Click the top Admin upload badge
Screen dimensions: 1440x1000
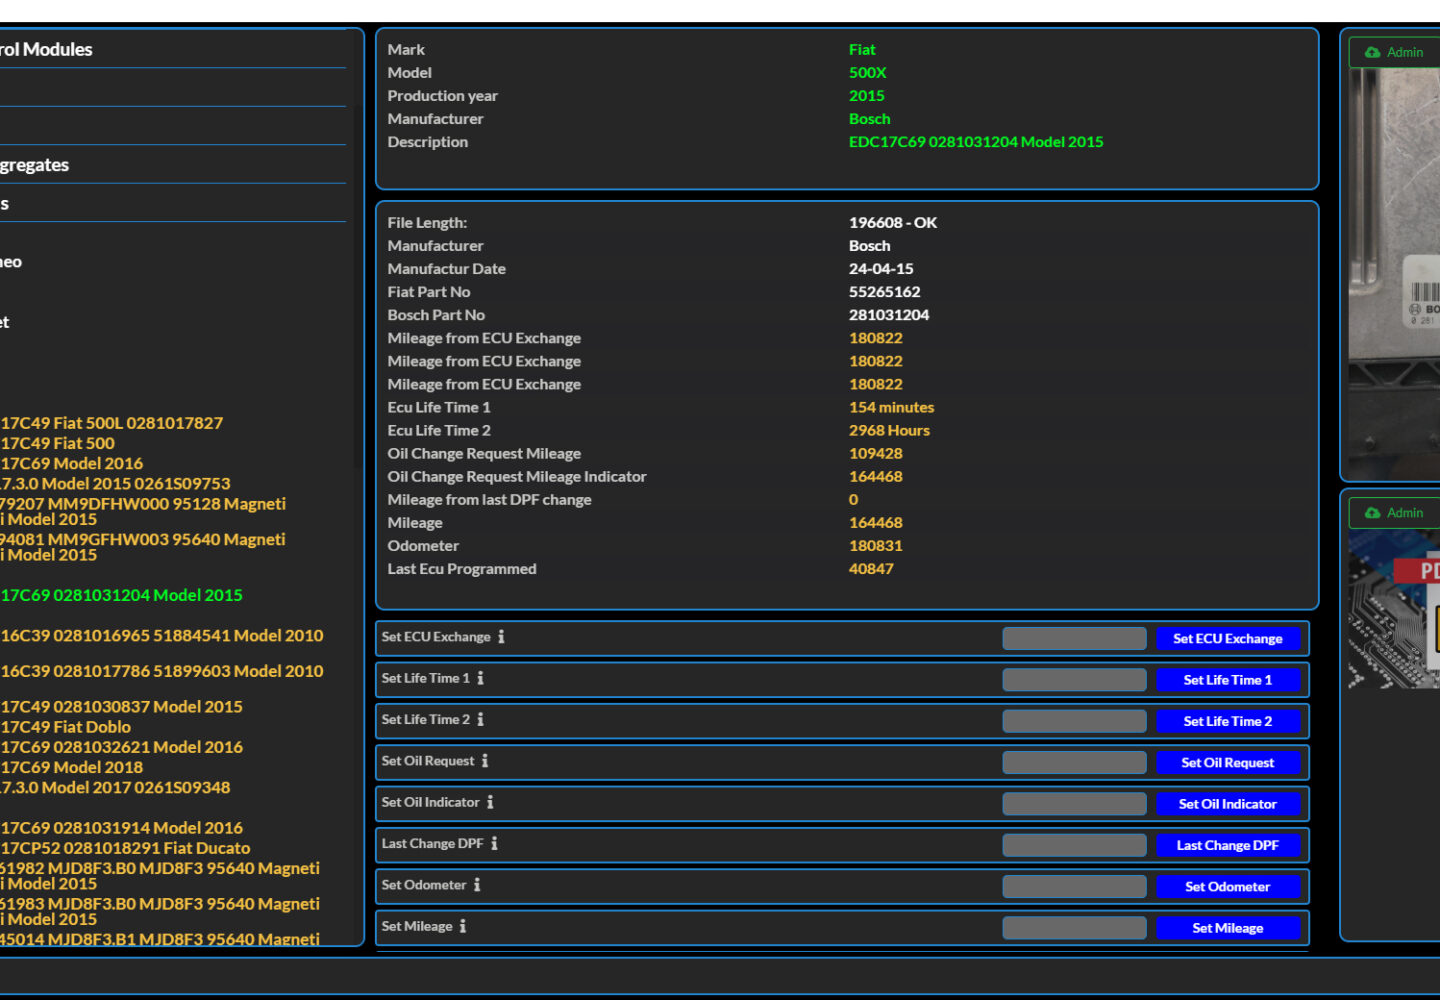tap(1396, 52)
